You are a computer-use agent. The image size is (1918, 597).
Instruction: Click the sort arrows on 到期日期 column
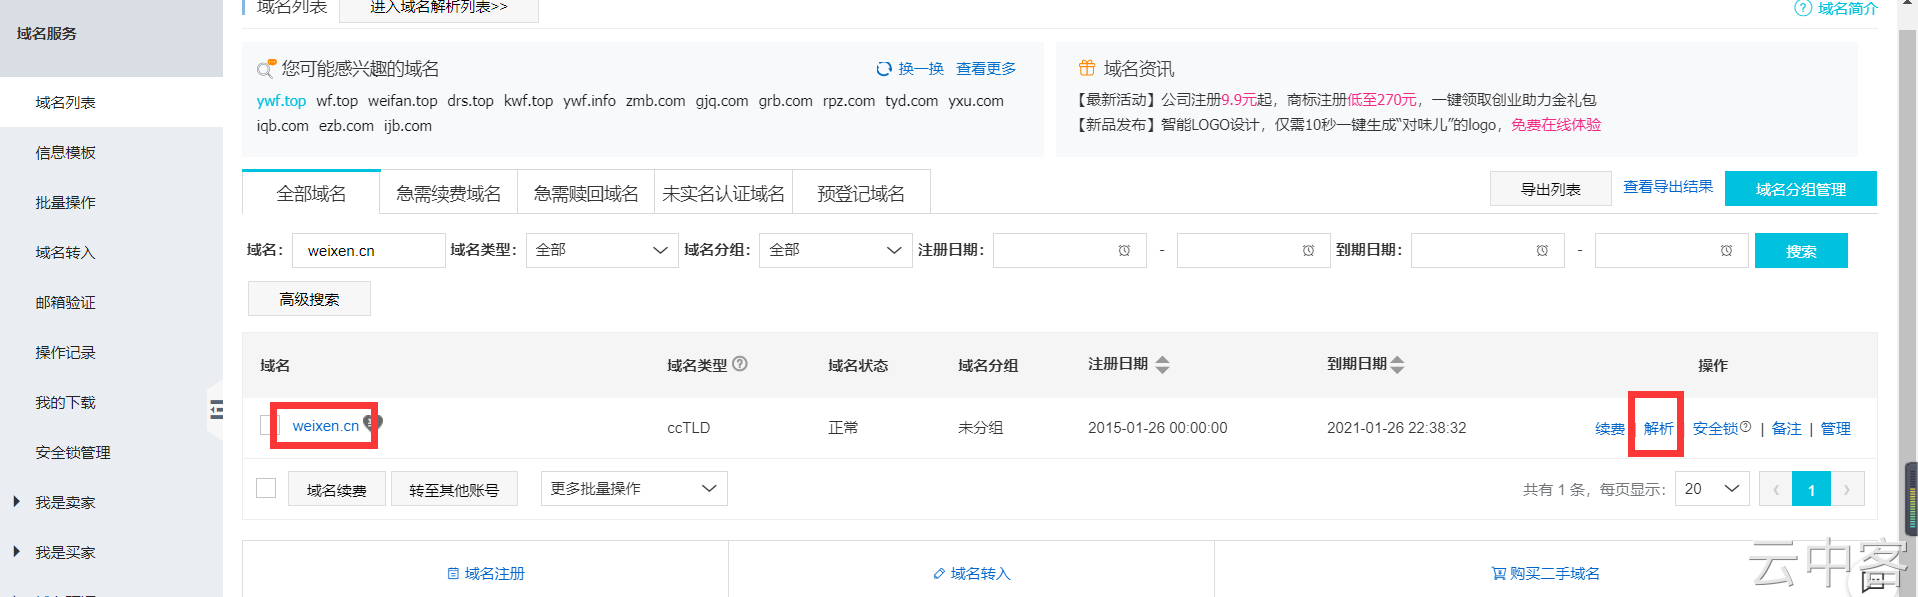(x=1397, y=365)
